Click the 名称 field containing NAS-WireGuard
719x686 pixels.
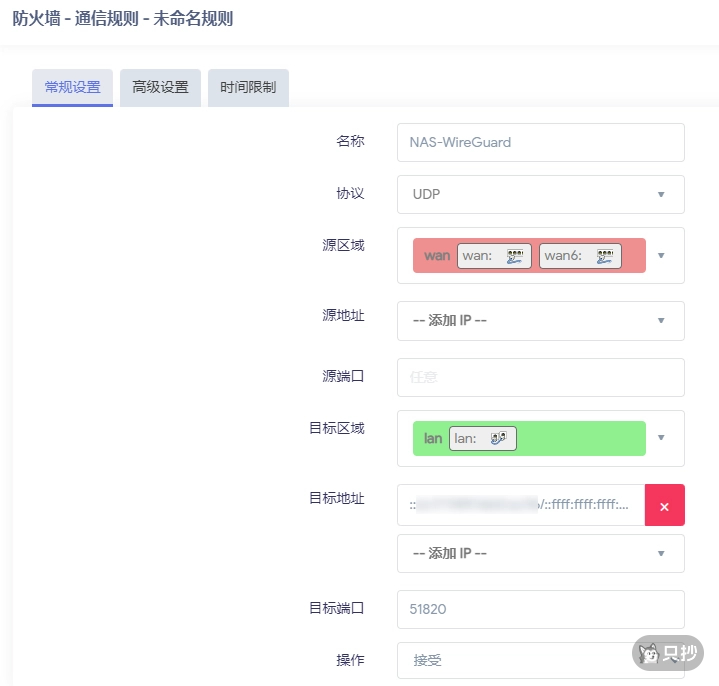[x=541, y=142]
